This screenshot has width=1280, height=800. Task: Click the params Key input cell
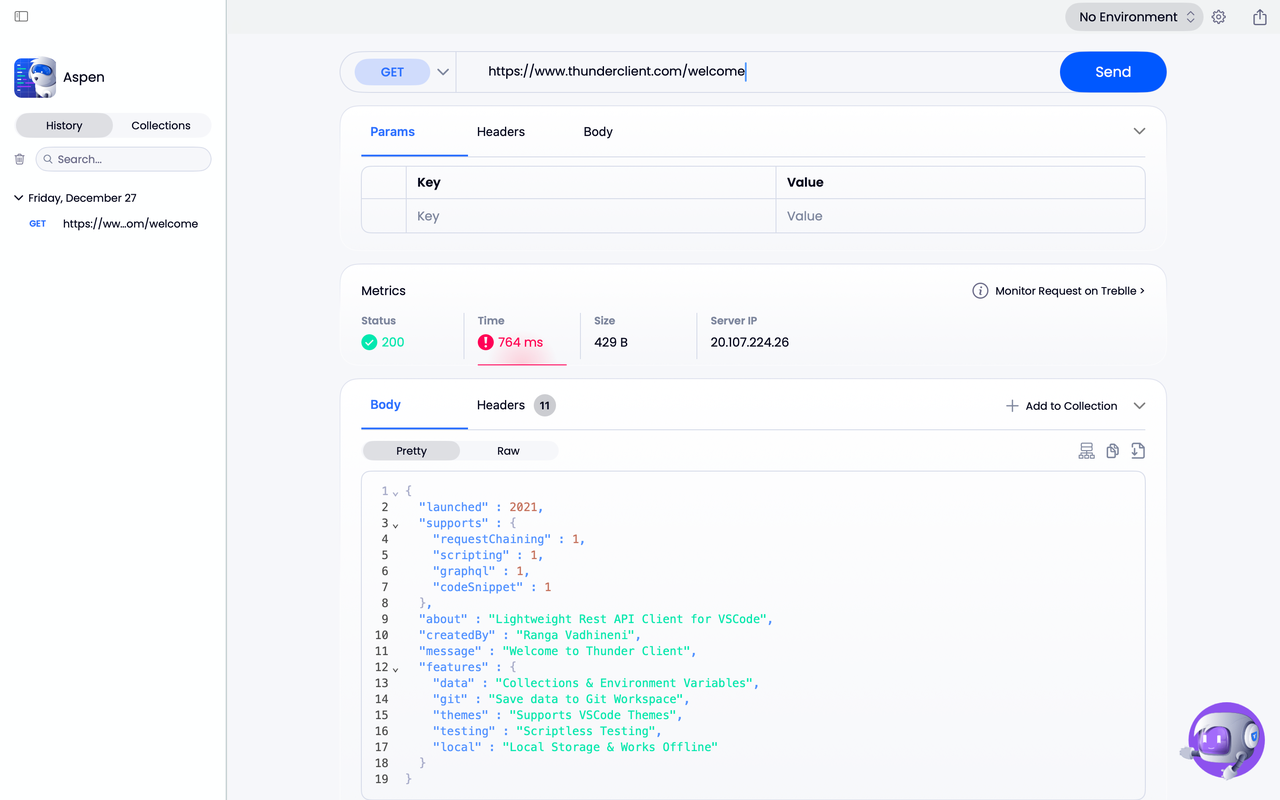(590, 216)
